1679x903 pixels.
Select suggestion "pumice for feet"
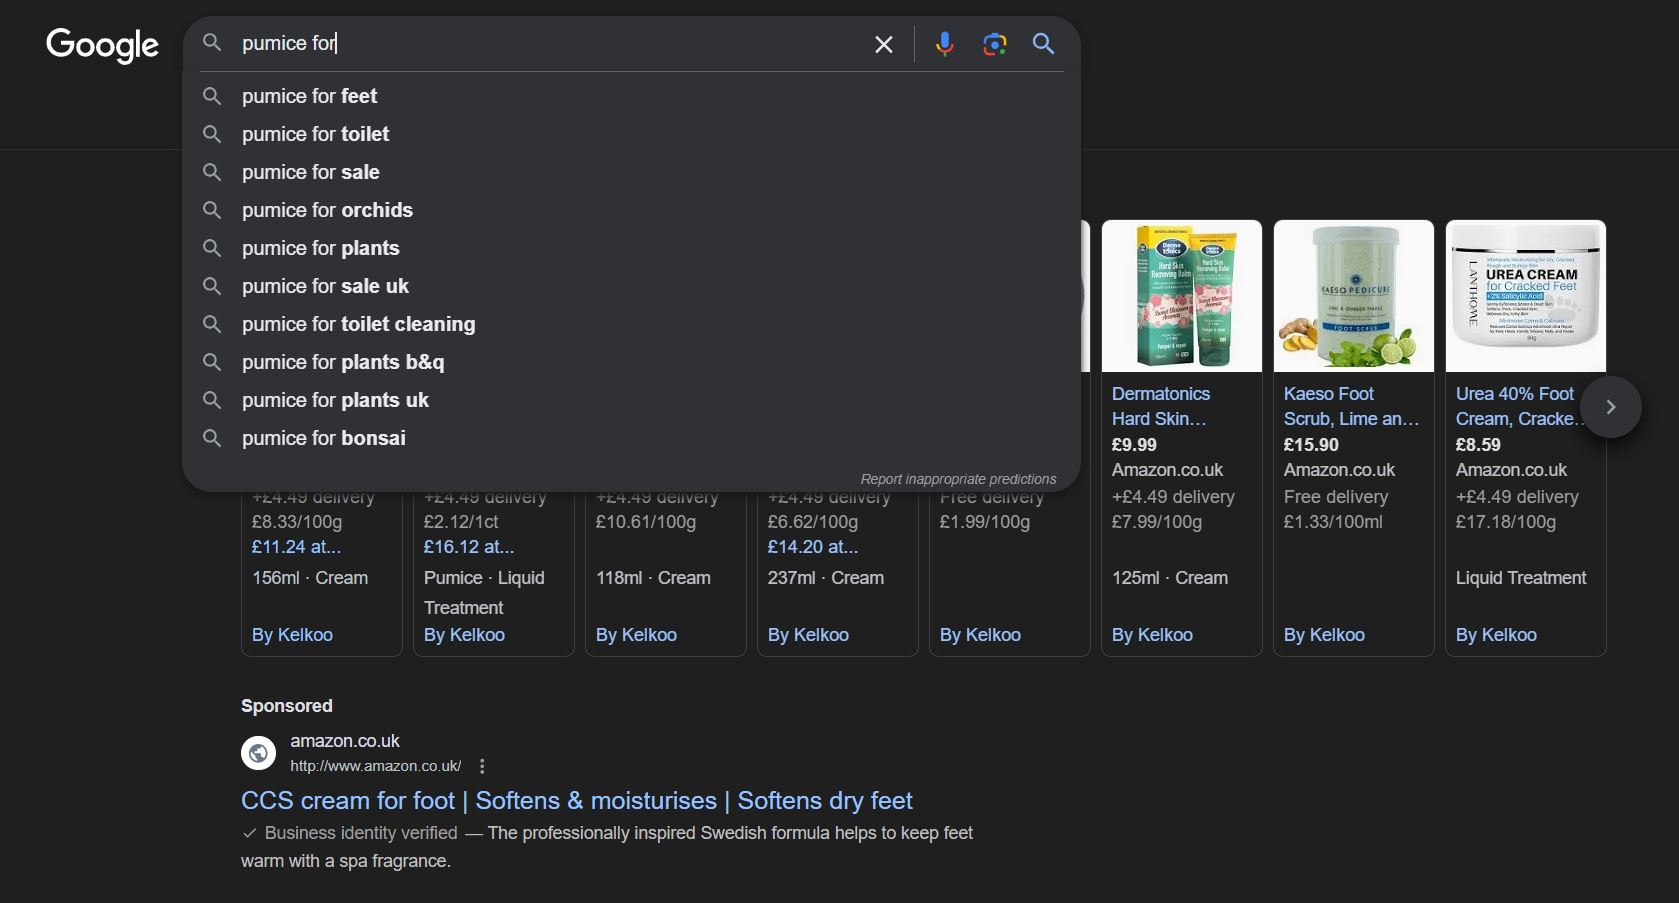tap(309, 96)
